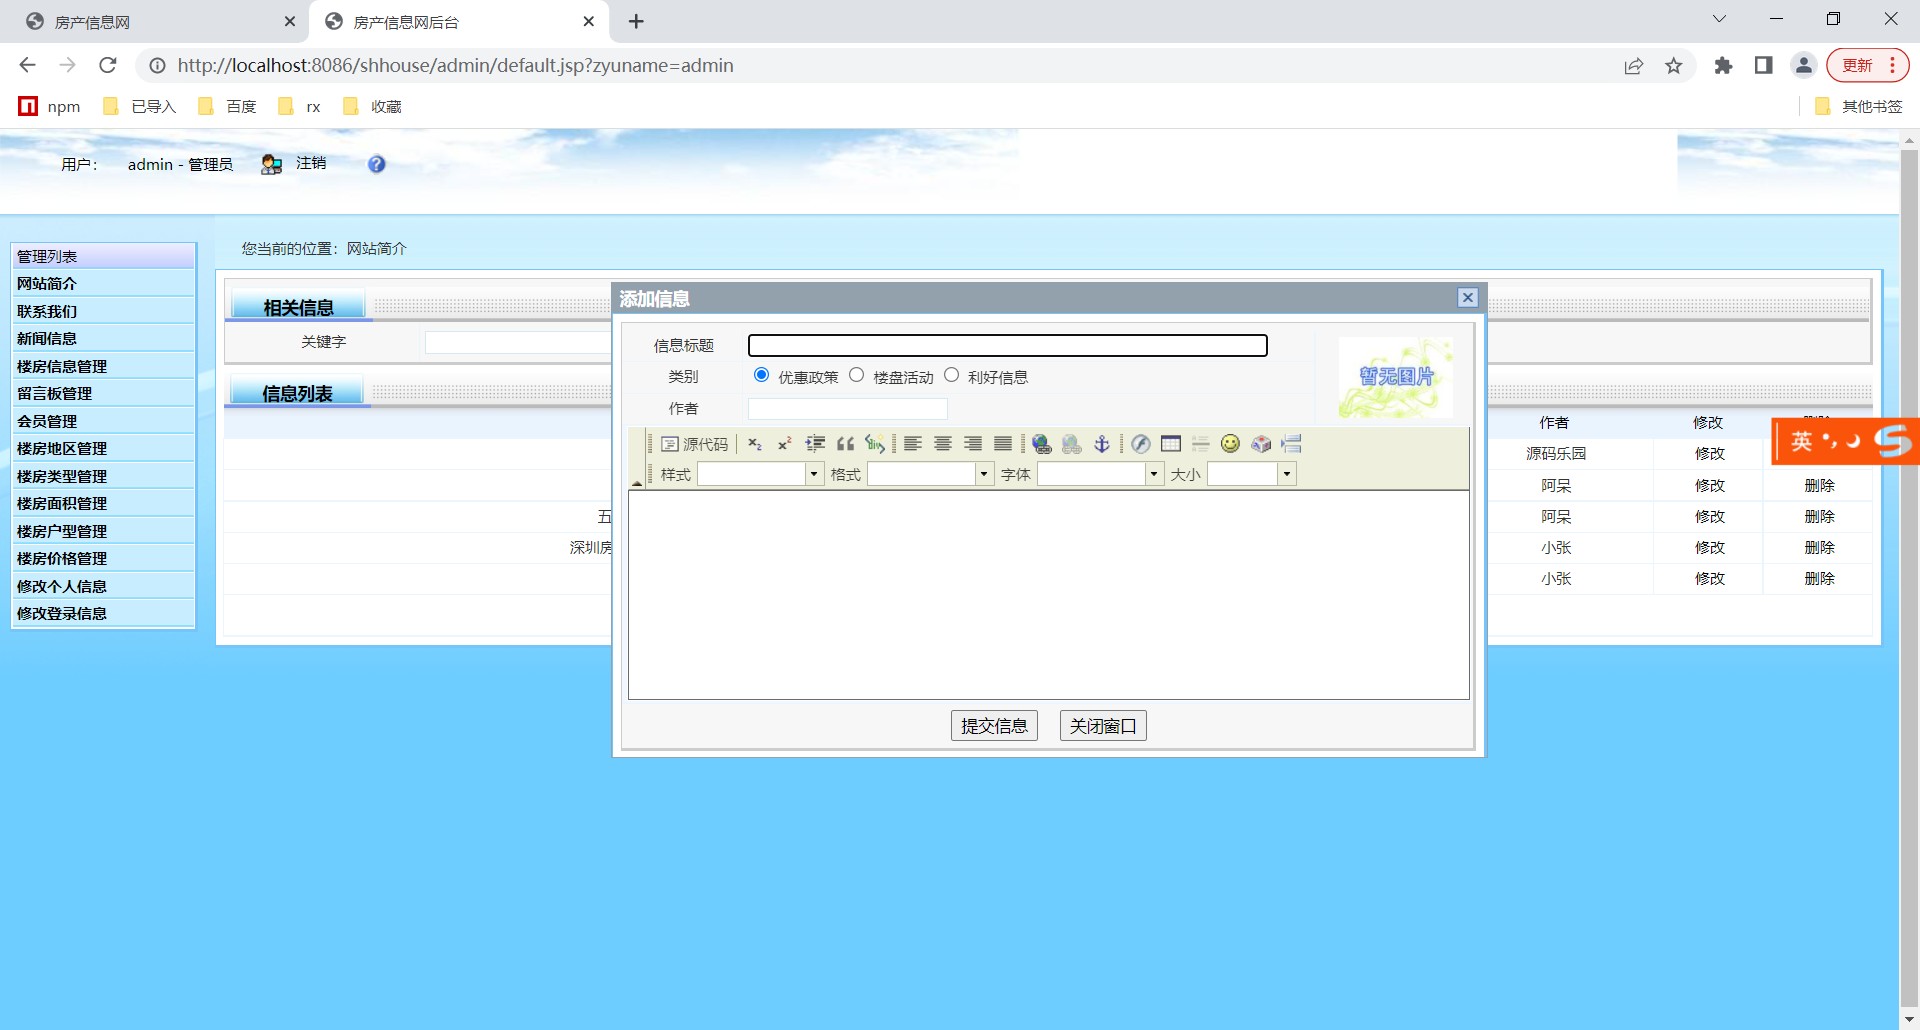Open the 字体 font dropdown
This screenshot has height=1030, width=1920.
(x=1100, y=474)
